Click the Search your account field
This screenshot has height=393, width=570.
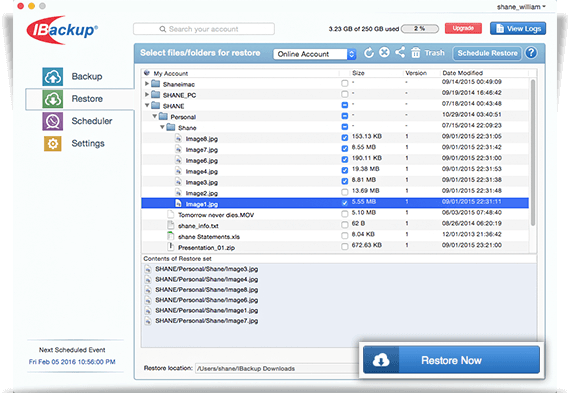tap(204, 29)
